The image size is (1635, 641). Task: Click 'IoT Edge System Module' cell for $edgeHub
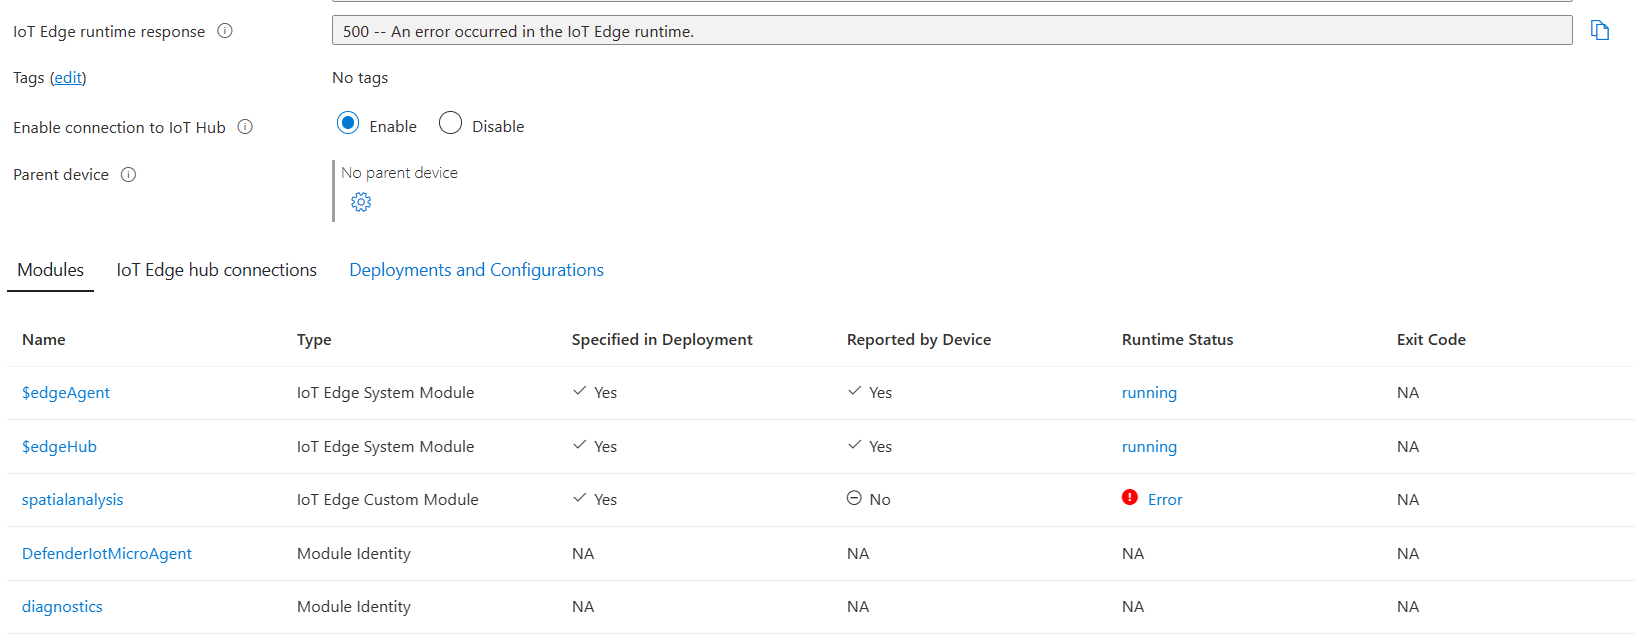click(385, 447)
